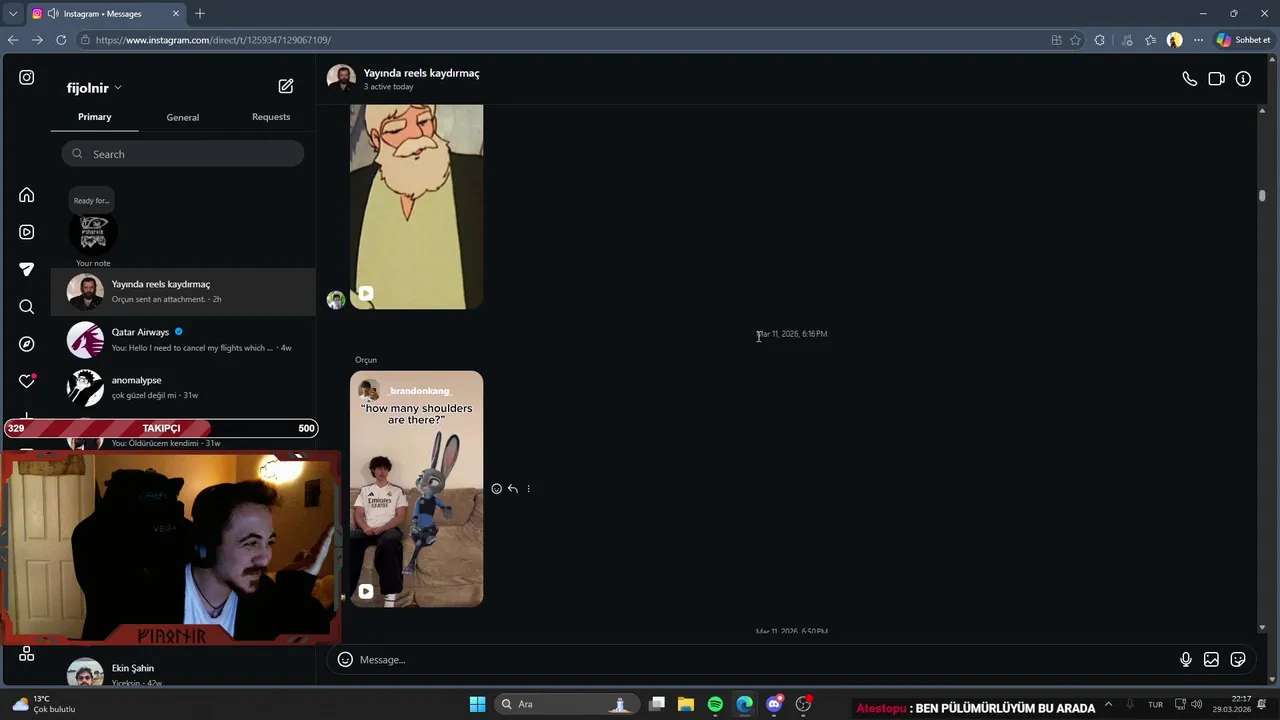Viewport: 1280px width, 720px height.
Task: Switch to the General tab
Action: click(x=183, y=117)
